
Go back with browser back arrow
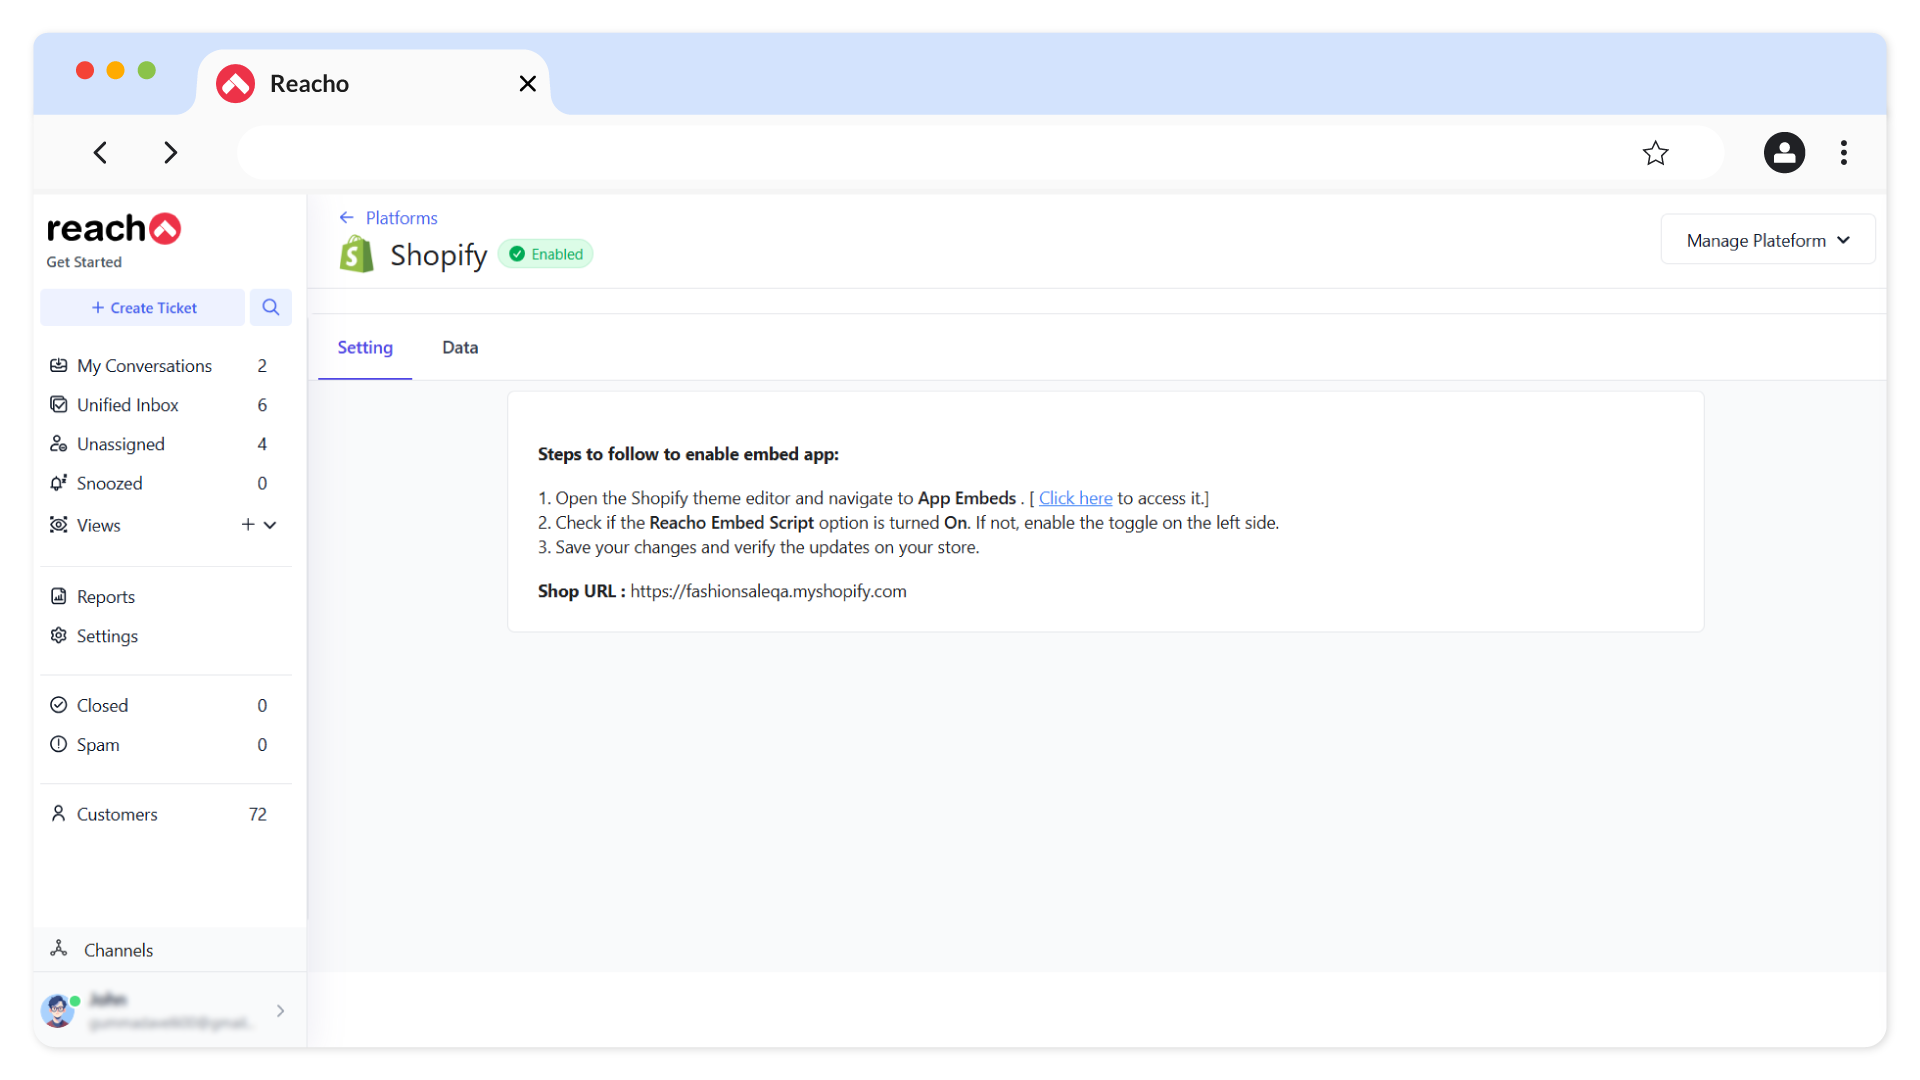100,153
